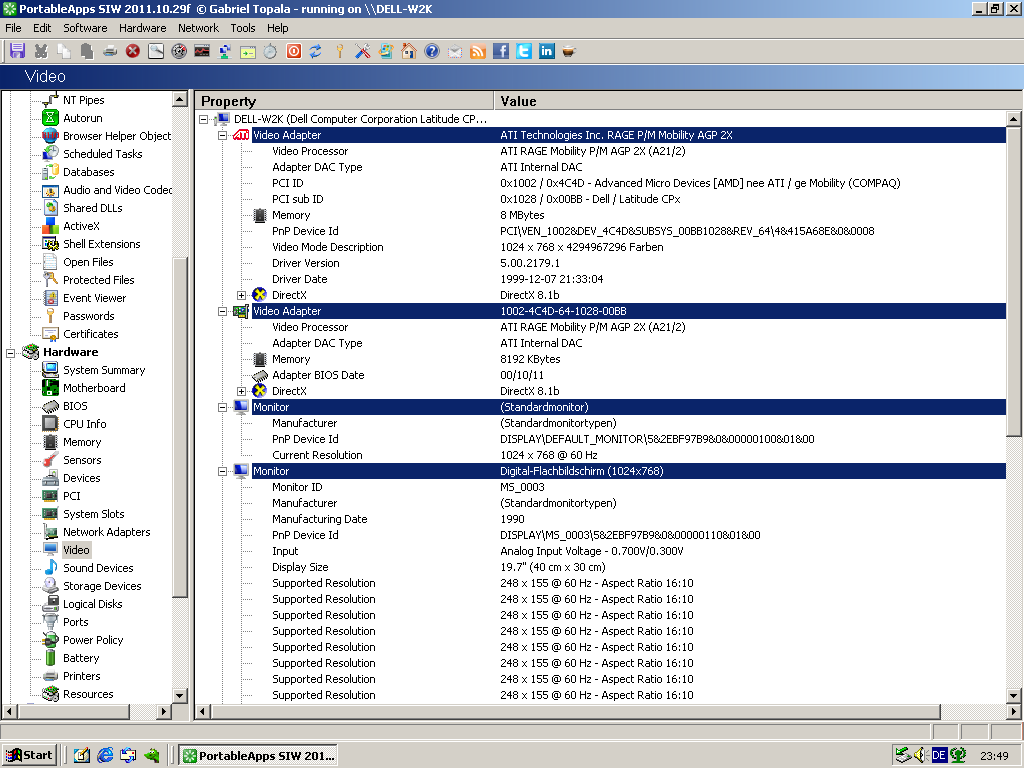Open the Hardware menu
1024x768 pixels.
142,28
